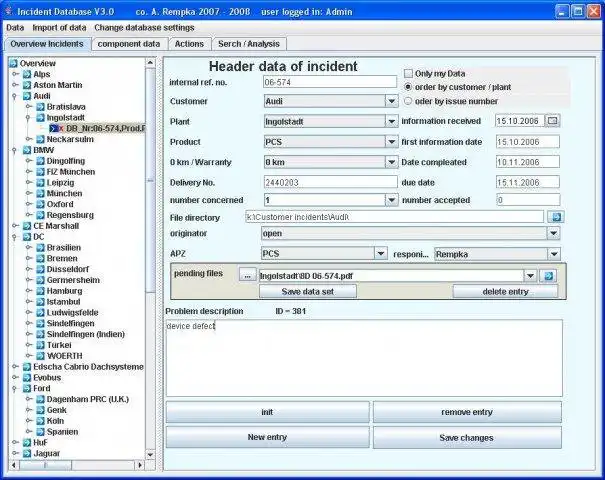Image resolution: width=605 pixels, height=480 pixels.
Task: Open the Customer dropdown
Action: tap(391, 101)
